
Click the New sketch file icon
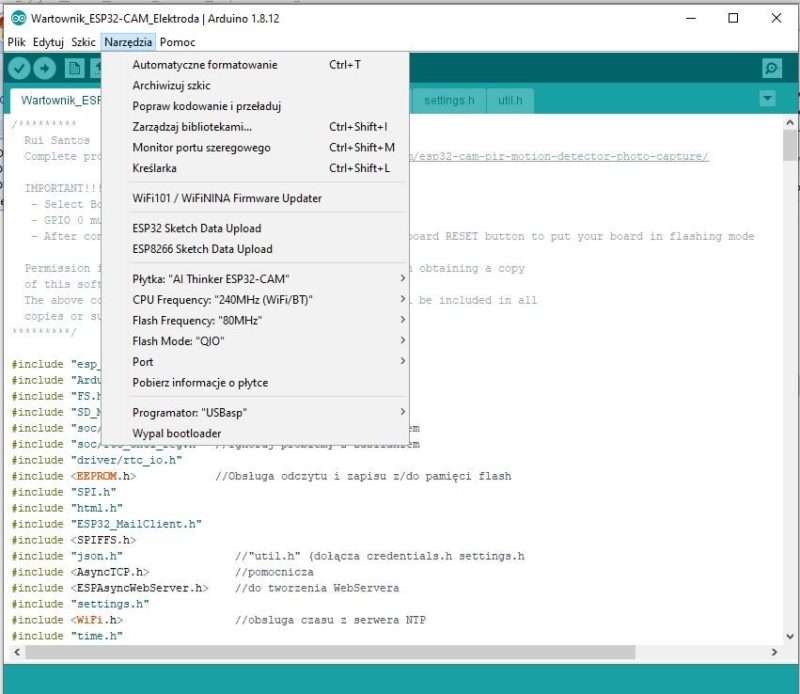point(74,68)
